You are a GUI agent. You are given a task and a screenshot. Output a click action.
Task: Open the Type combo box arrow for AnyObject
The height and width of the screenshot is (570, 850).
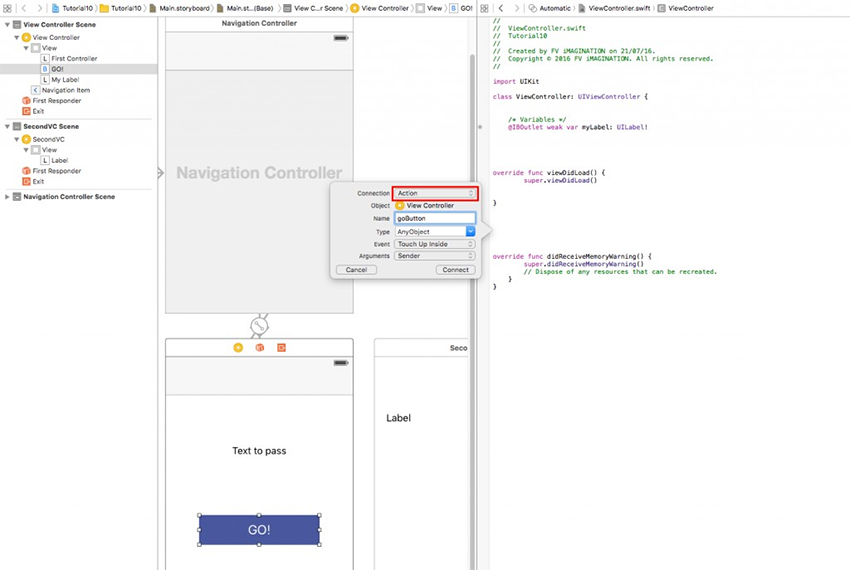[x=471, y=232]
